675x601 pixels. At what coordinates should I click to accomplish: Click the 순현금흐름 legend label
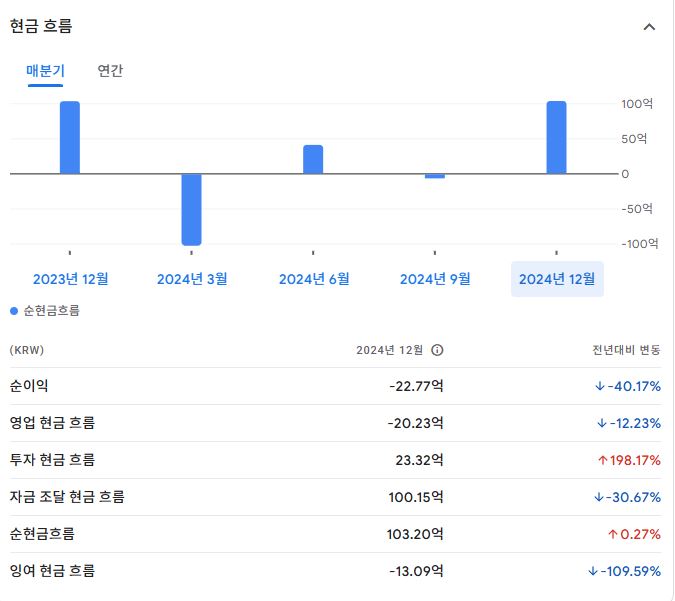[x=51, y=311]
